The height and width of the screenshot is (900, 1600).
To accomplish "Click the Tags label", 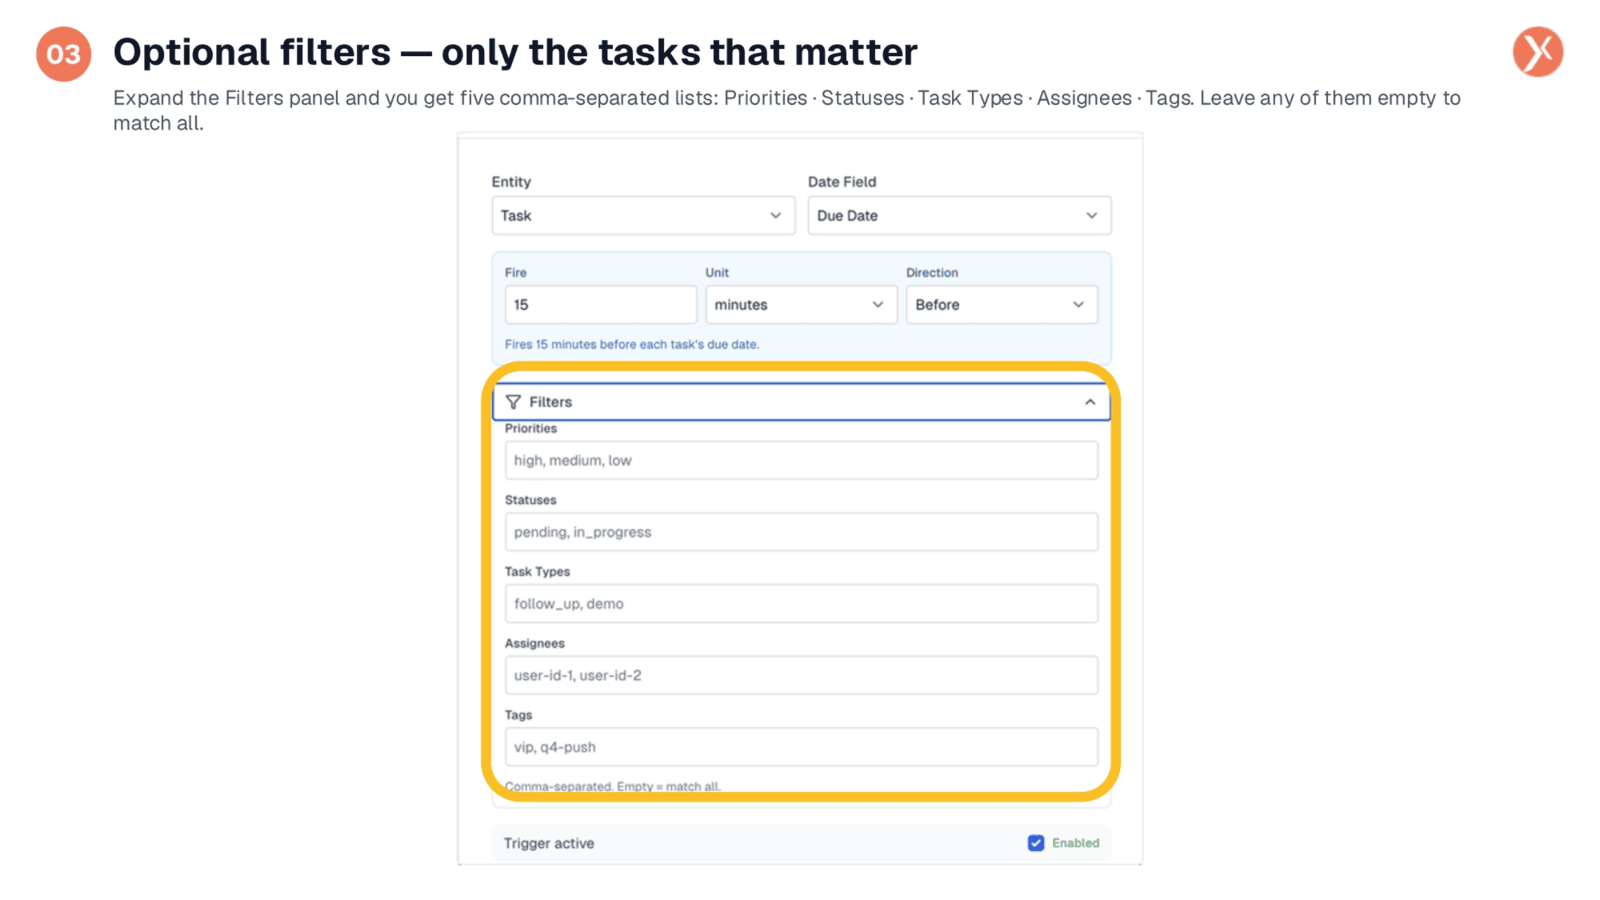I will tap(518, 715).
